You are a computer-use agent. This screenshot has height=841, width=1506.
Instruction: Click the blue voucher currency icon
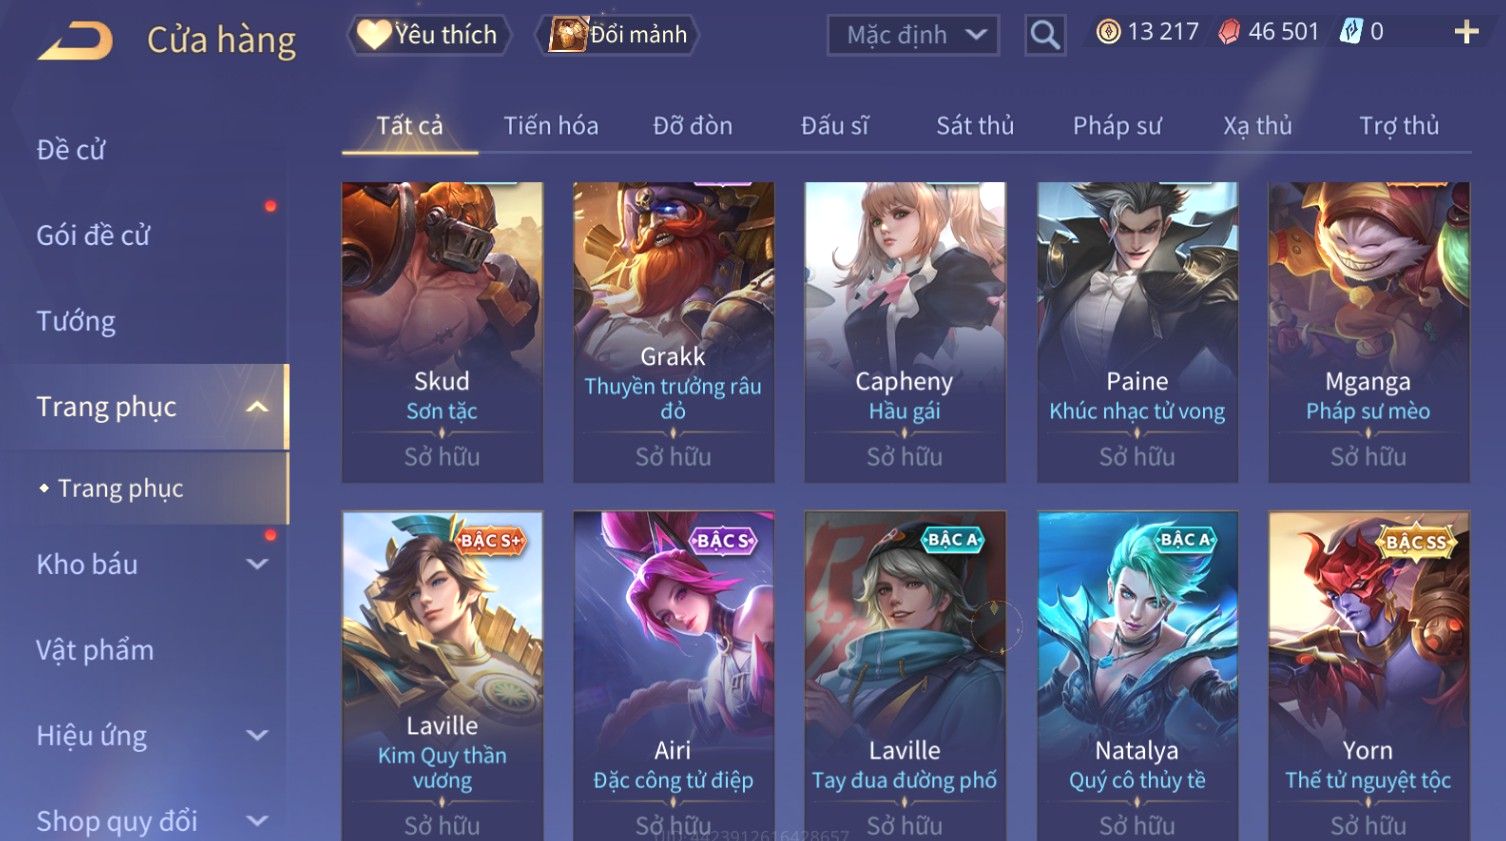1351,32
